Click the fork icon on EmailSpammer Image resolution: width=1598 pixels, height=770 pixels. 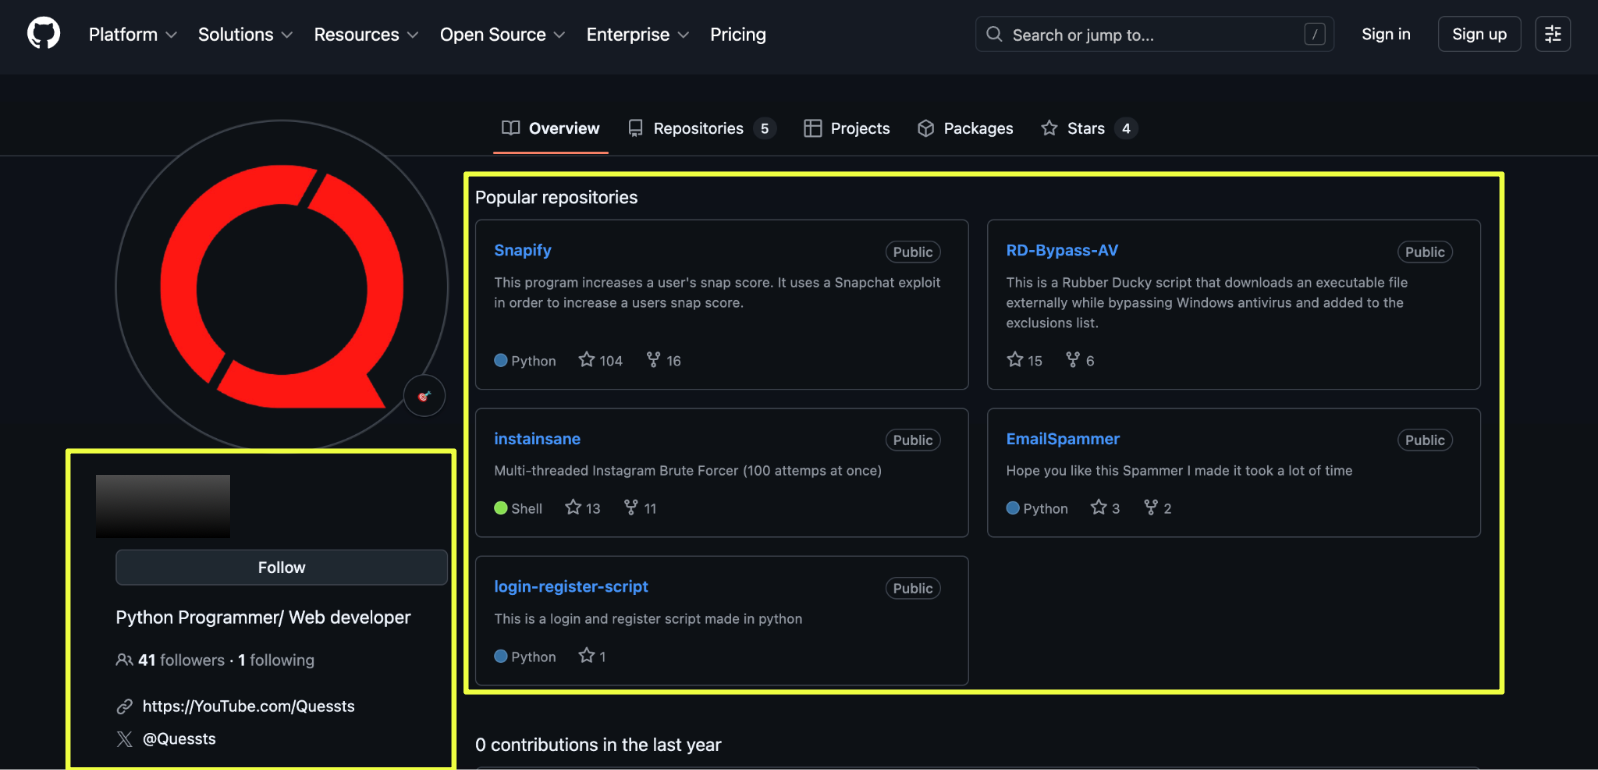1151,508
